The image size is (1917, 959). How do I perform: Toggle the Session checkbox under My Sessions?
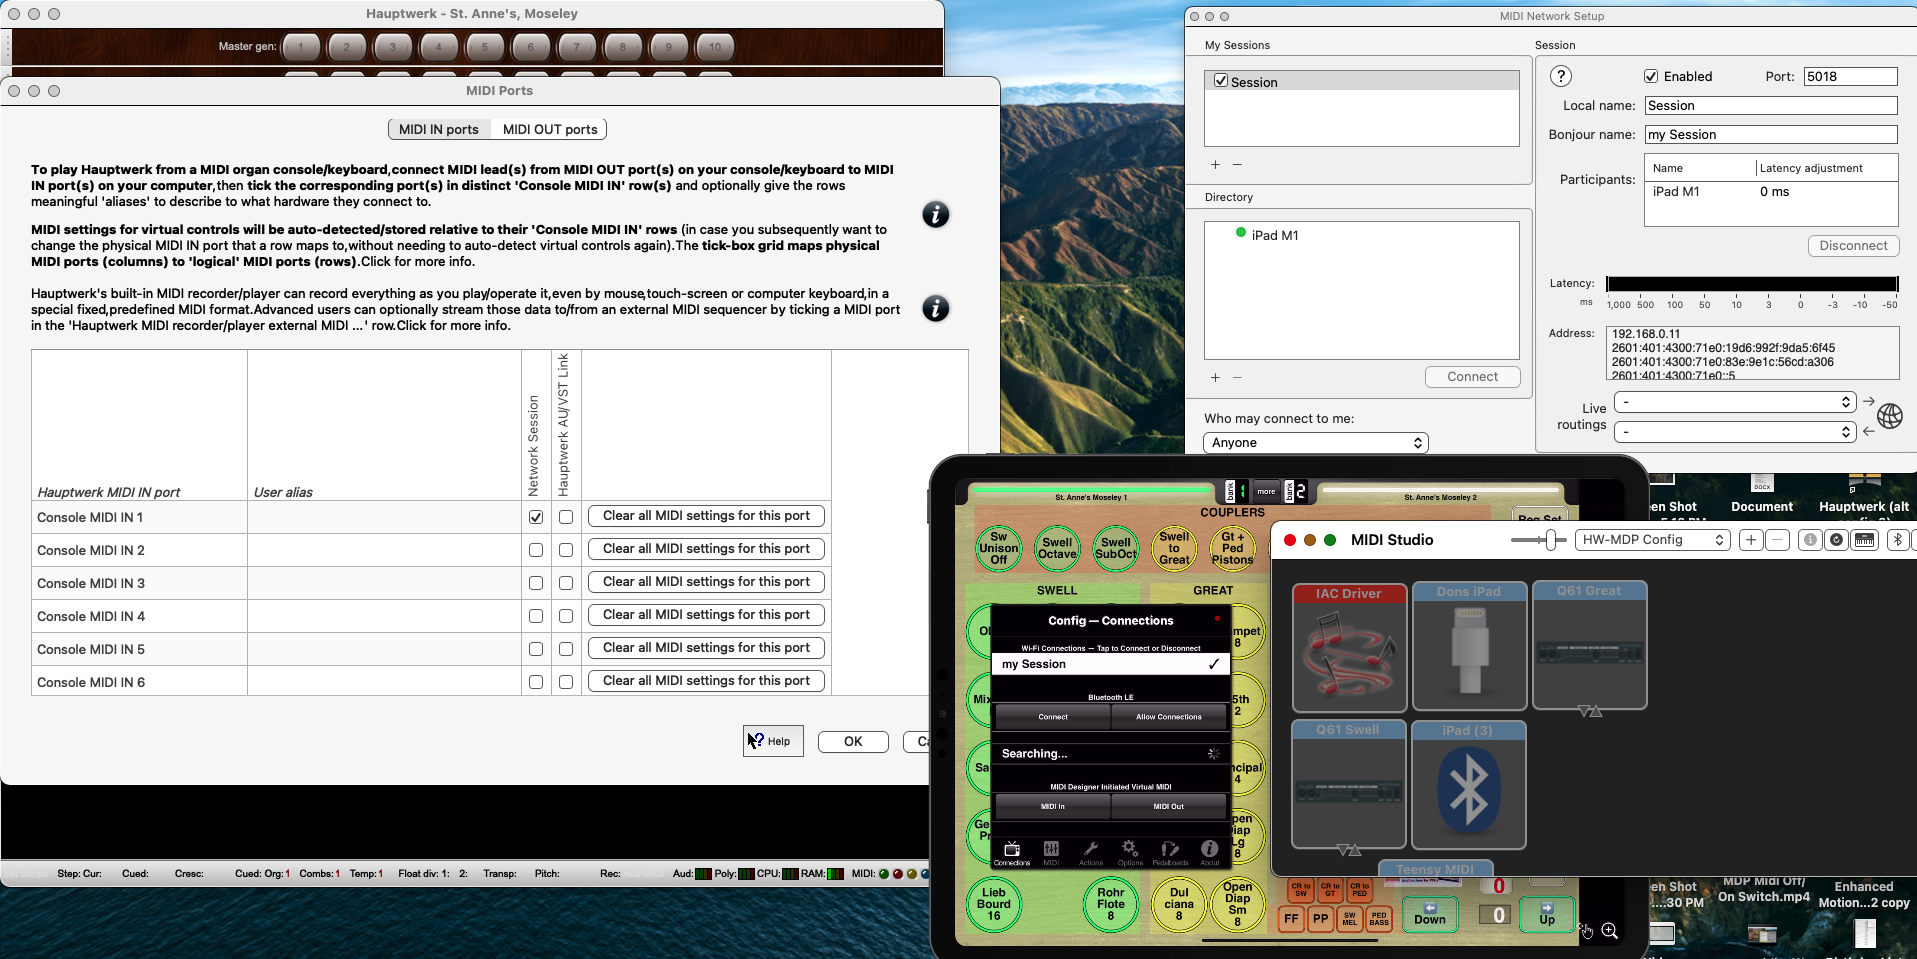pyautogui.click(x=1221, y=81)
